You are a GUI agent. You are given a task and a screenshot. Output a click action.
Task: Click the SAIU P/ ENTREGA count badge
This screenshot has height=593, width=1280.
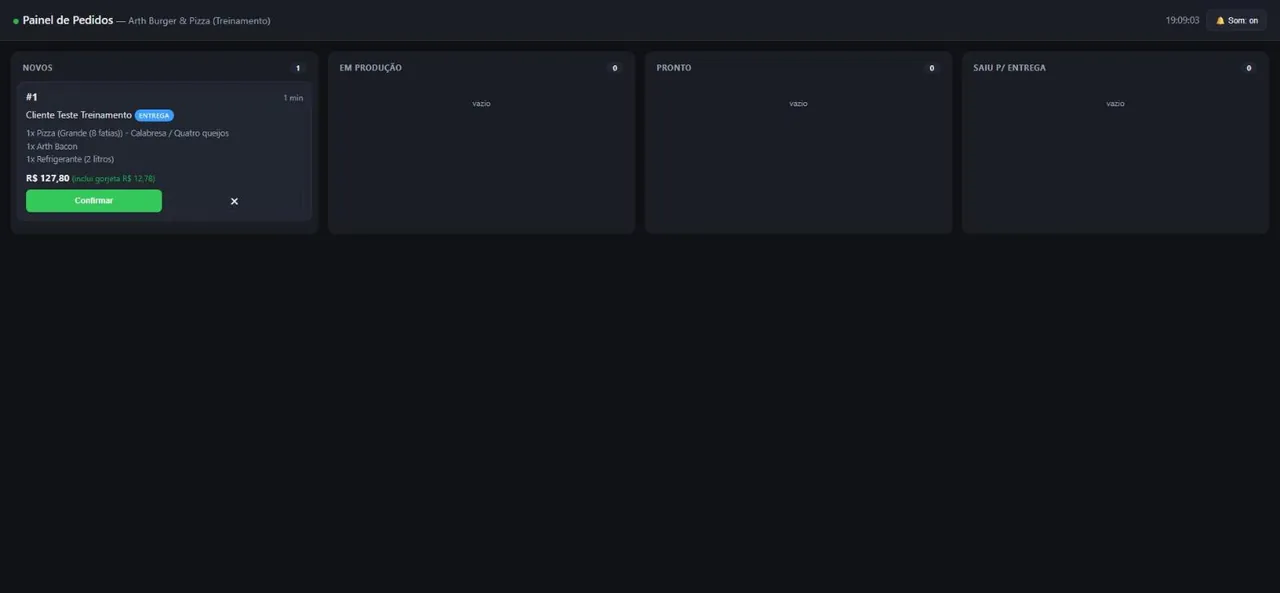coord(1248,68)
